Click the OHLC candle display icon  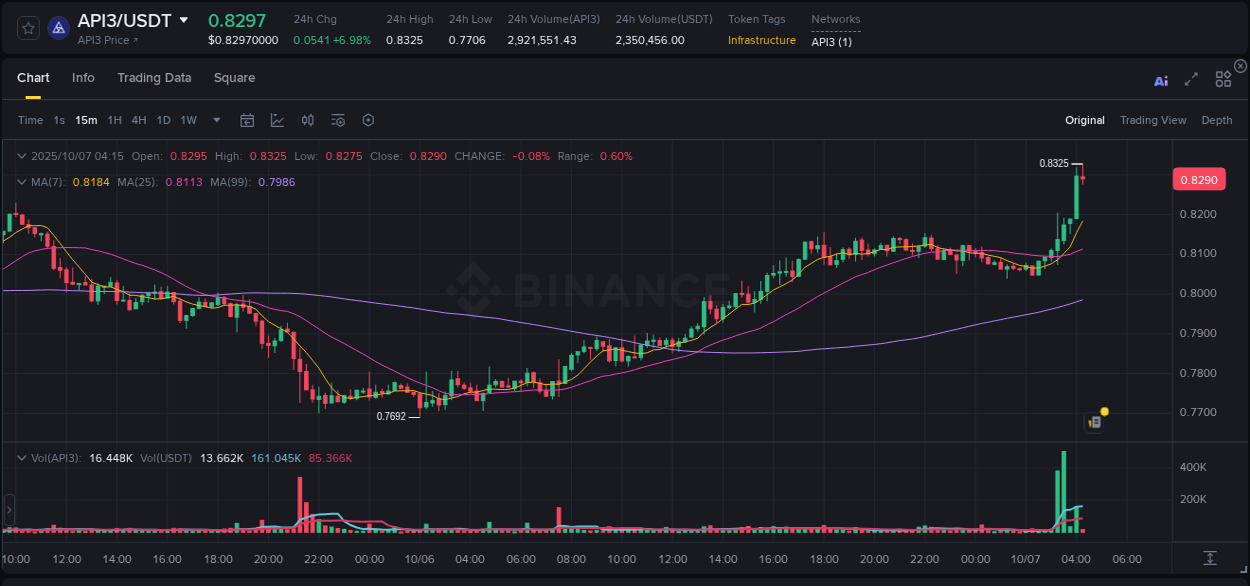click(x=307, y=119)
